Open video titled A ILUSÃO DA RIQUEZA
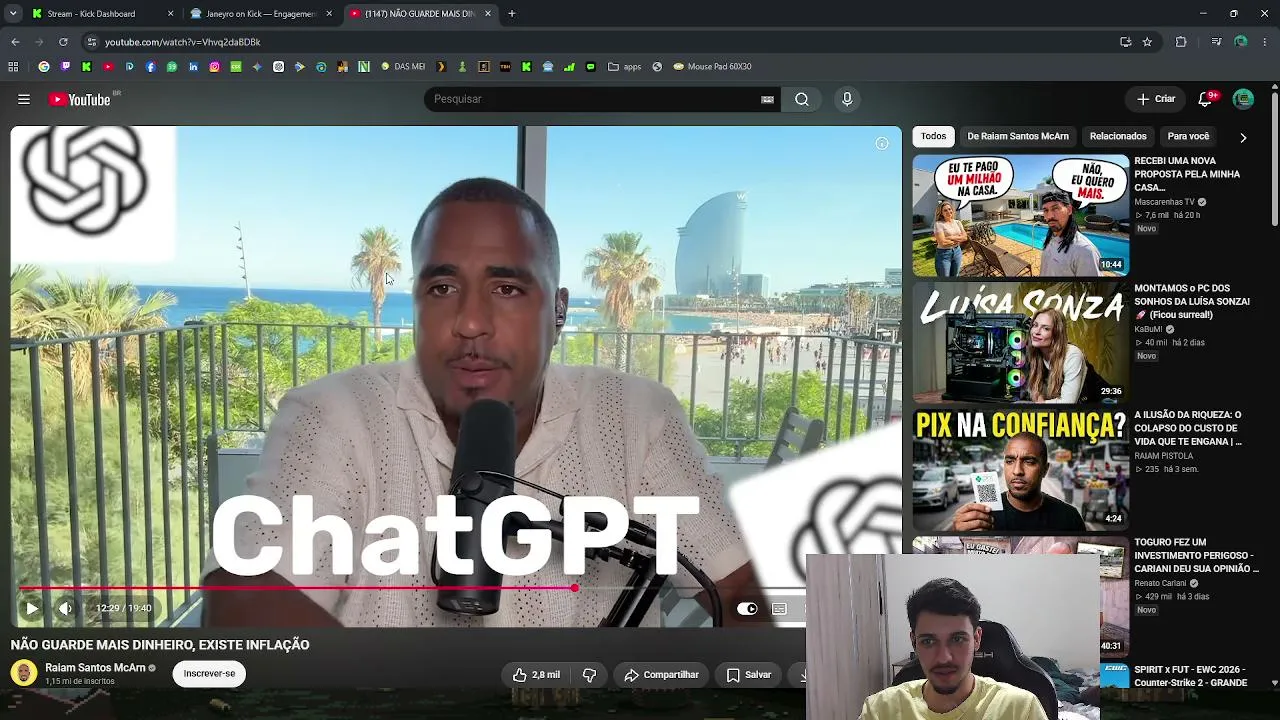1280x720 pixels. [1188, 428]
